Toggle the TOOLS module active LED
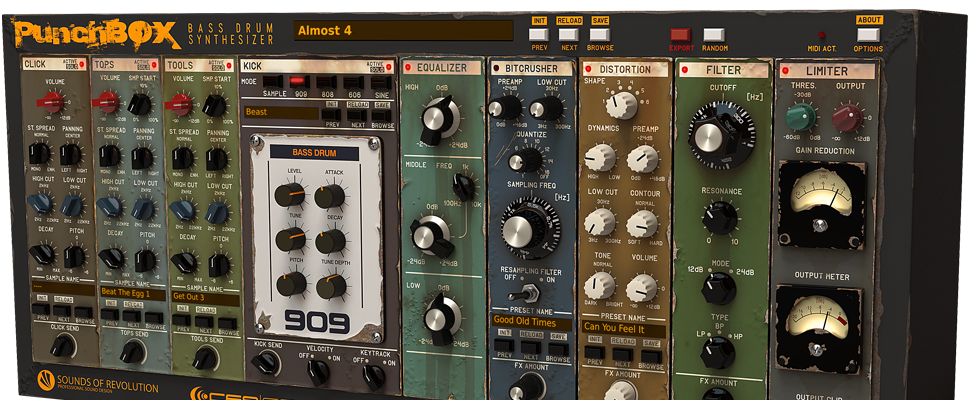 pos(229,64)
